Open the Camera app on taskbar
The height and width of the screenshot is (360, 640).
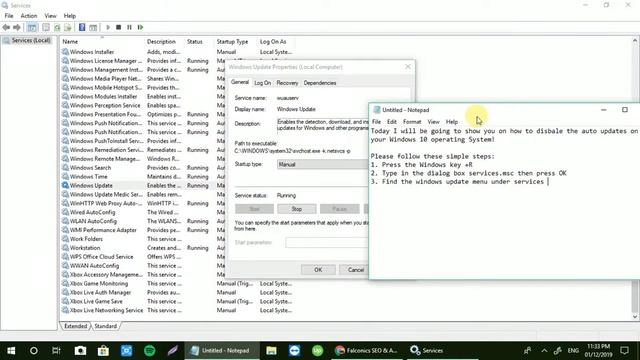point(80,351)
